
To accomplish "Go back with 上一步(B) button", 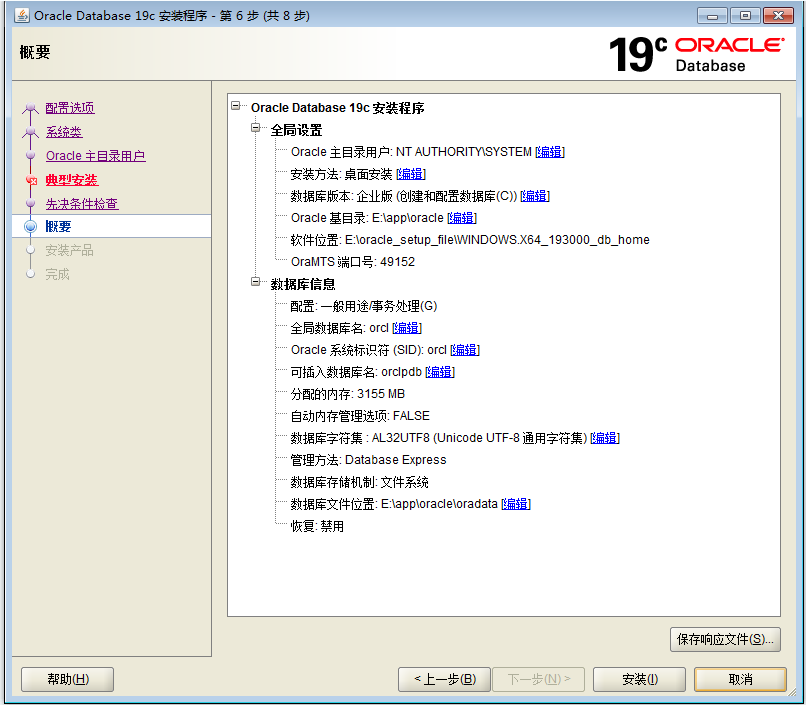I will click(x=445, y=679).
